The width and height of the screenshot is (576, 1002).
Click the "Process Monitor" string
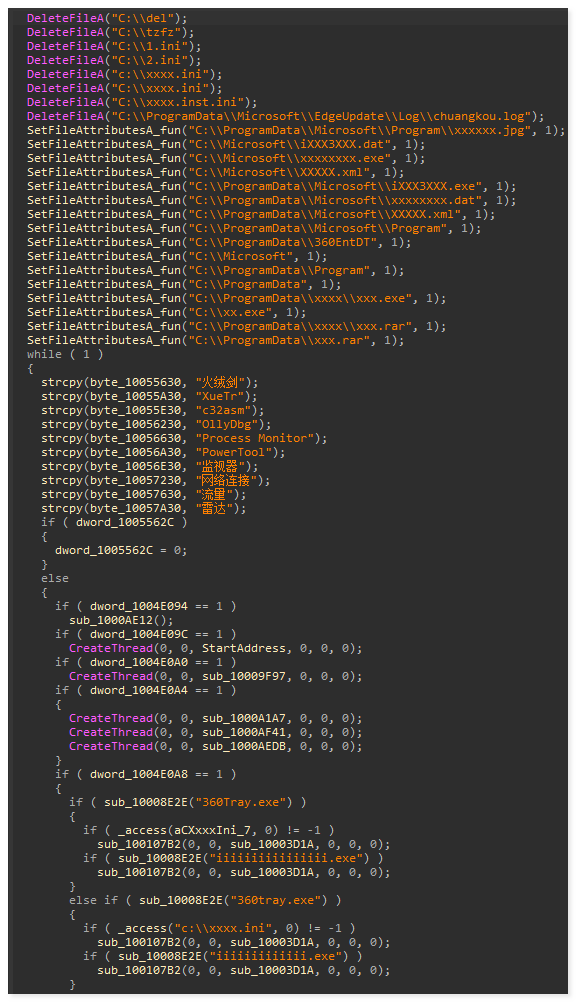pos(254,438)
